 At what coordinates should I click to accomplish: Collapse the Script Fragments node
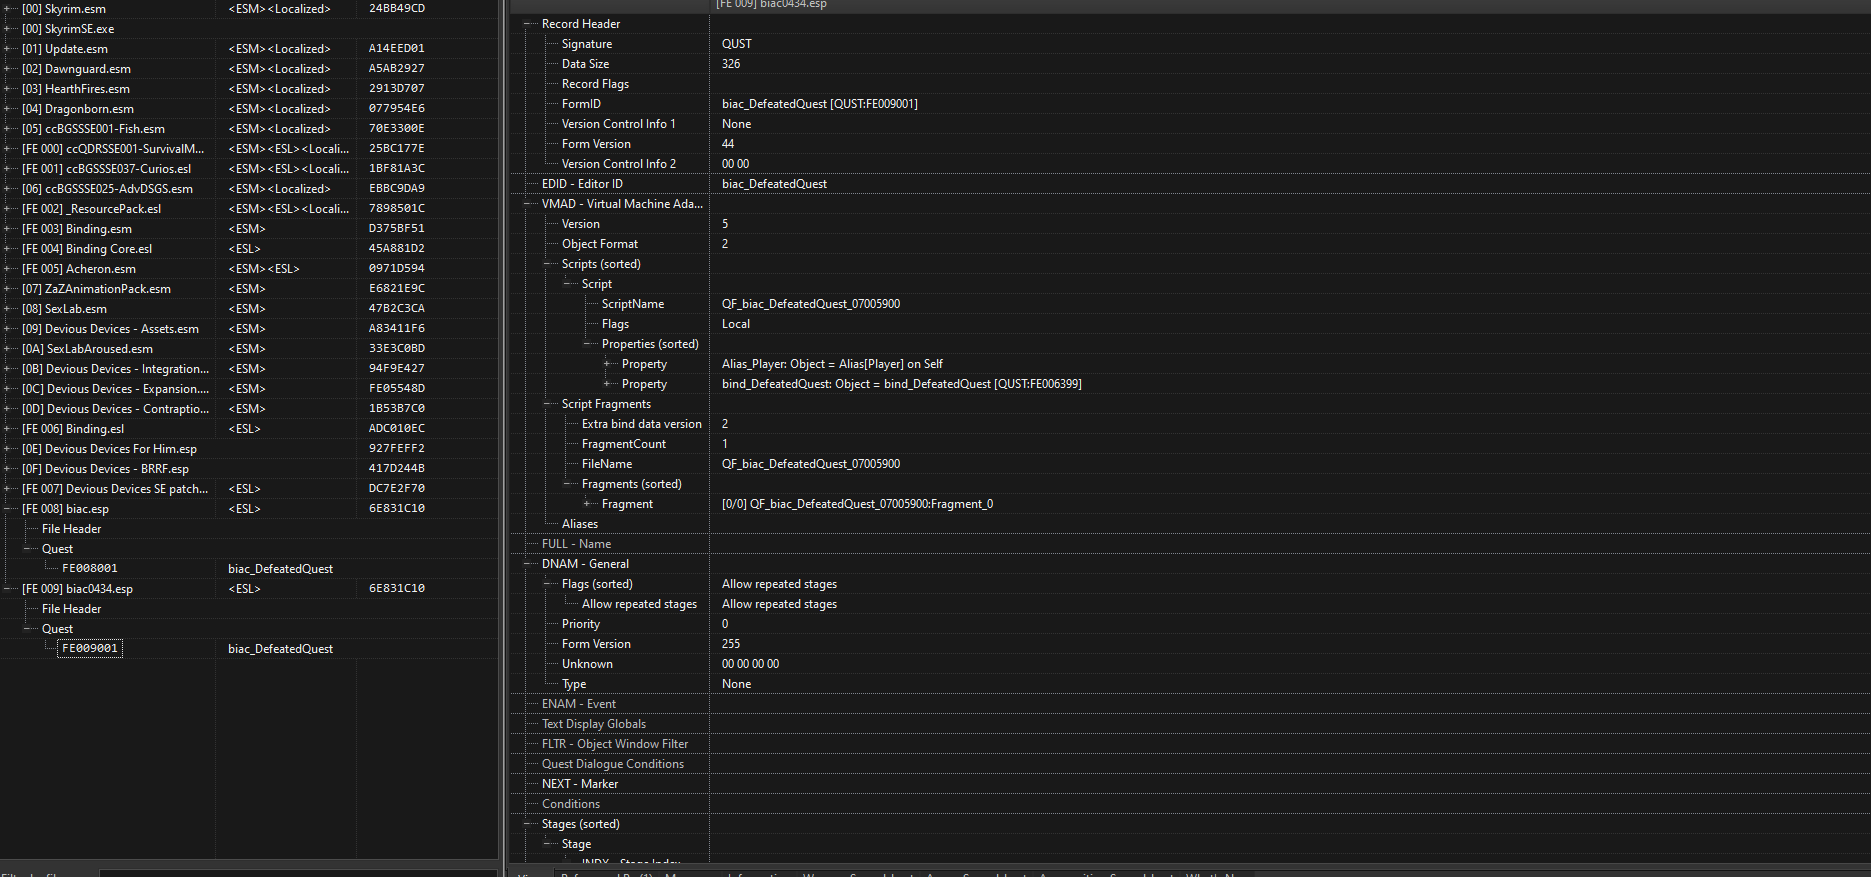(548, 404)
